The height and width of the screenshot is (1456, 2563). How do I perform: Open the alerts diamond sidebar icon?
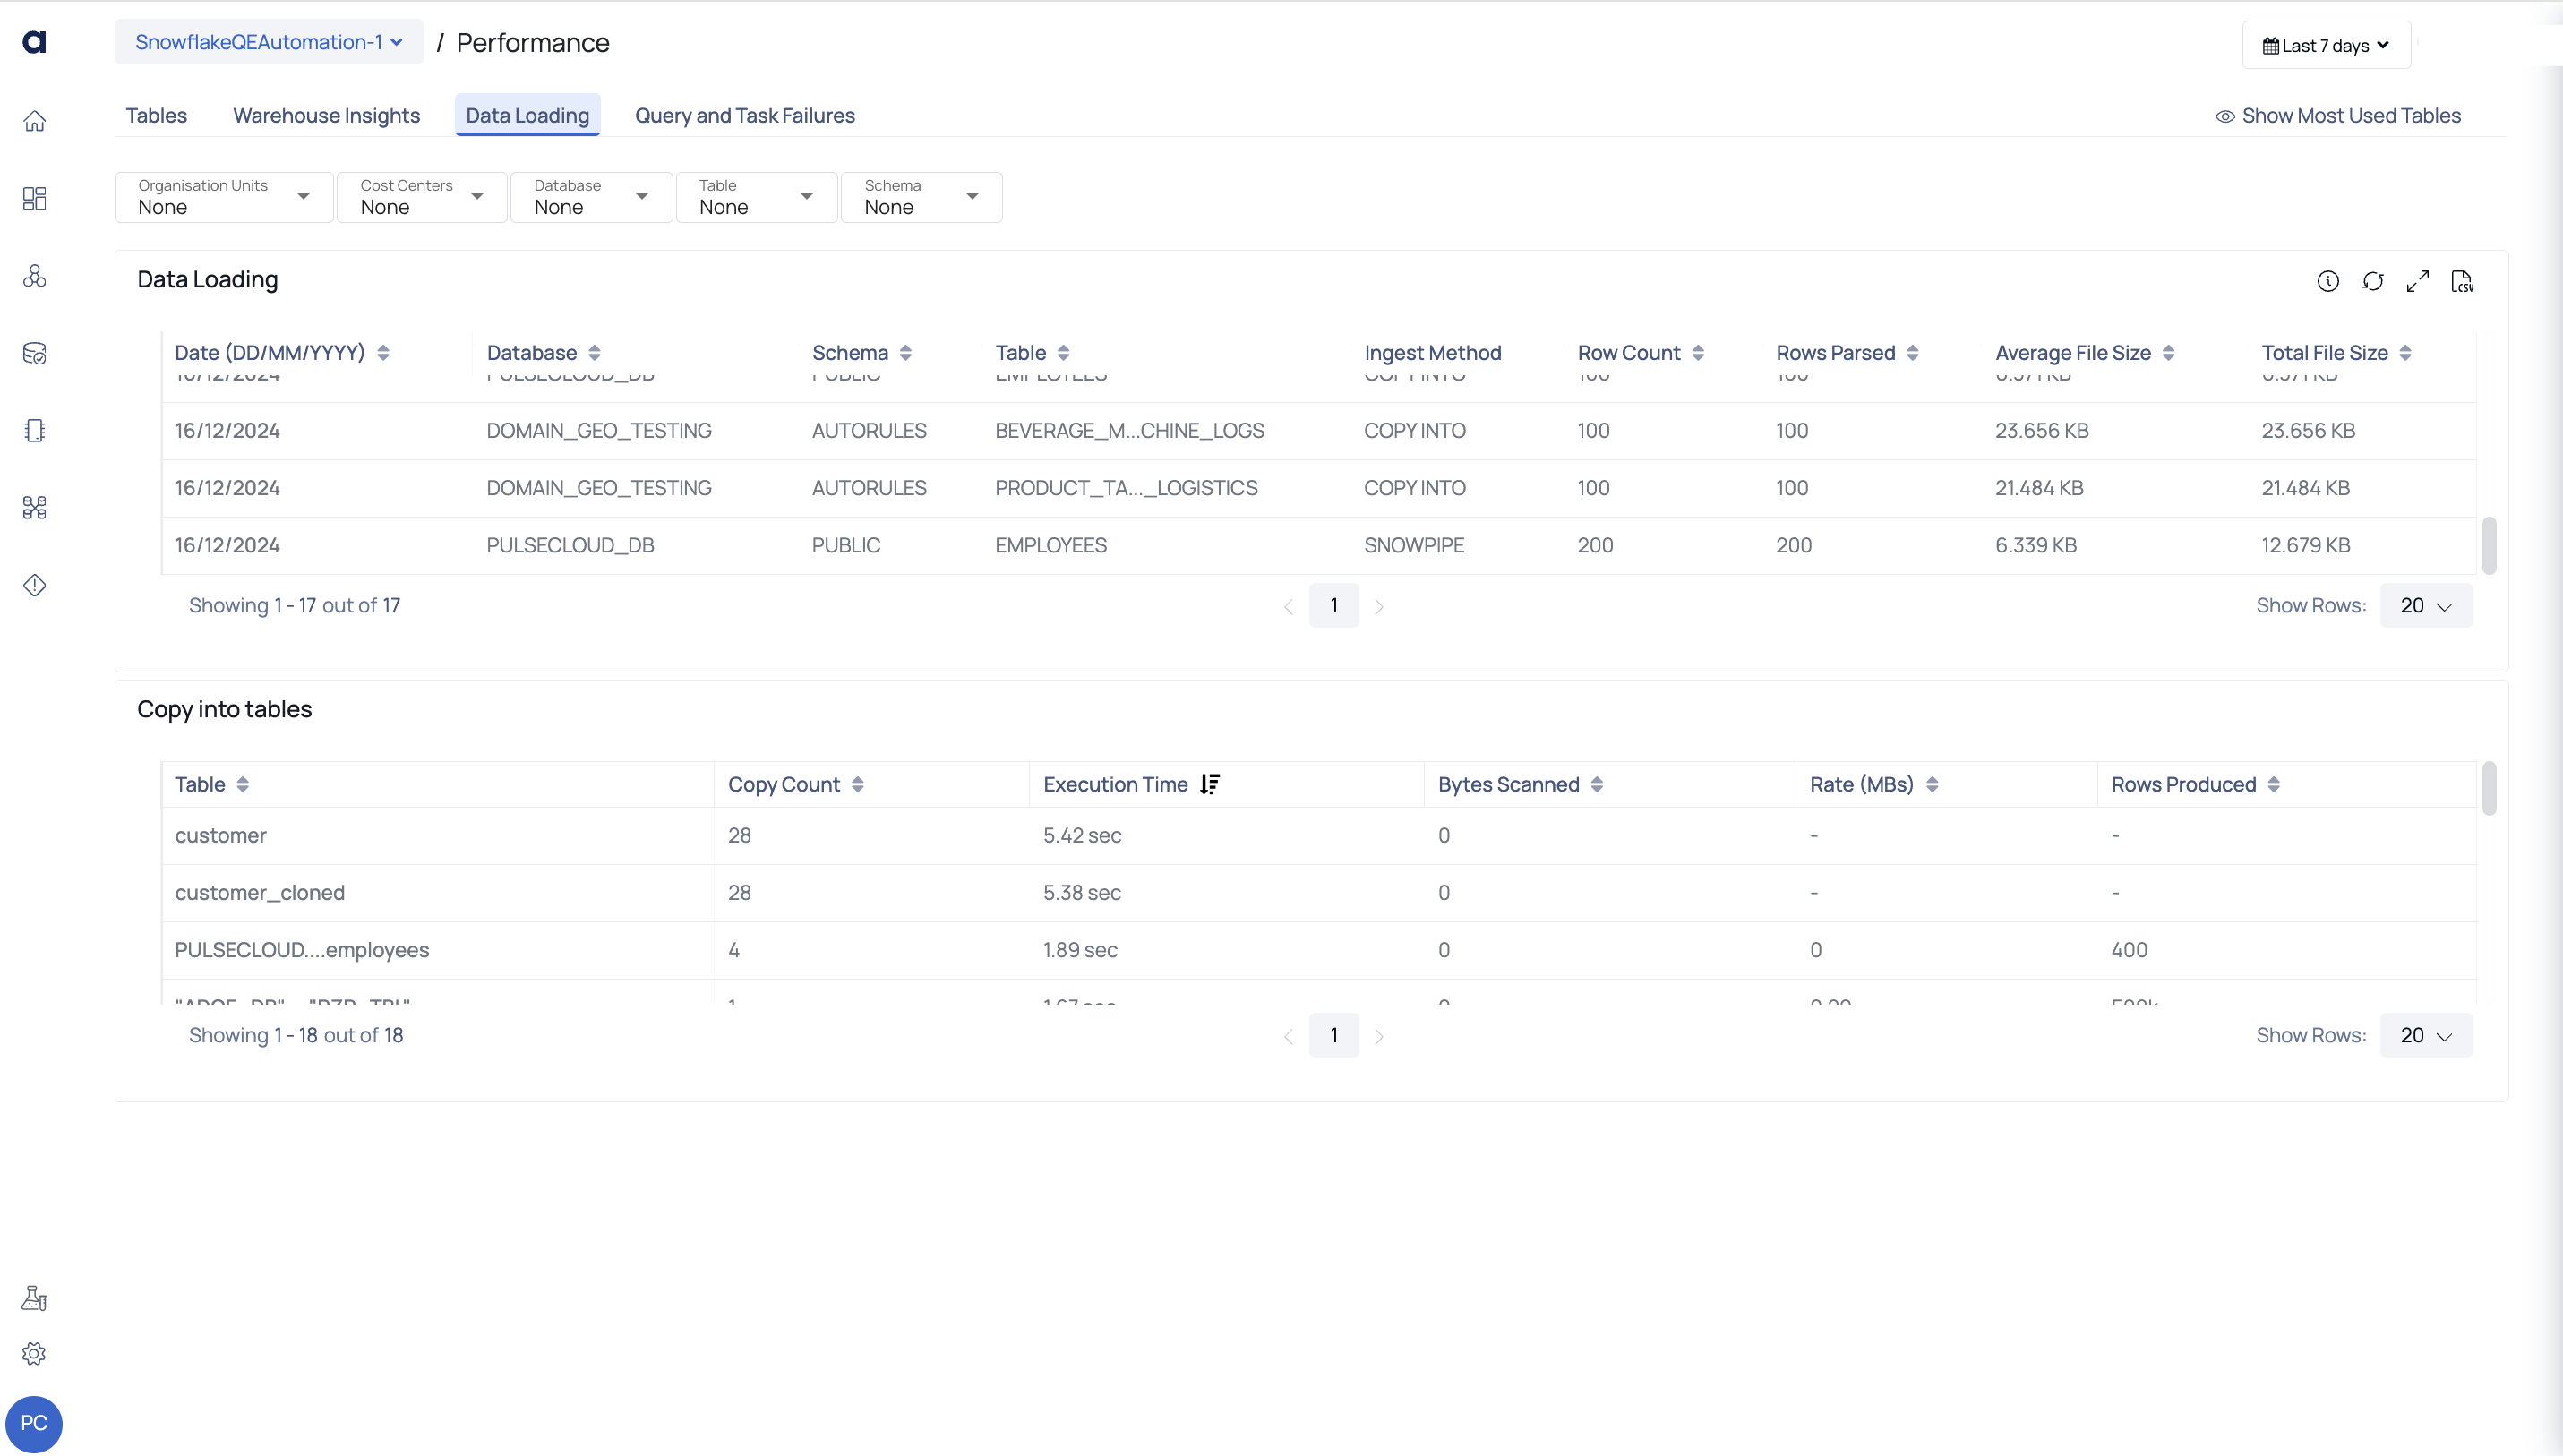tap(34, 585)
